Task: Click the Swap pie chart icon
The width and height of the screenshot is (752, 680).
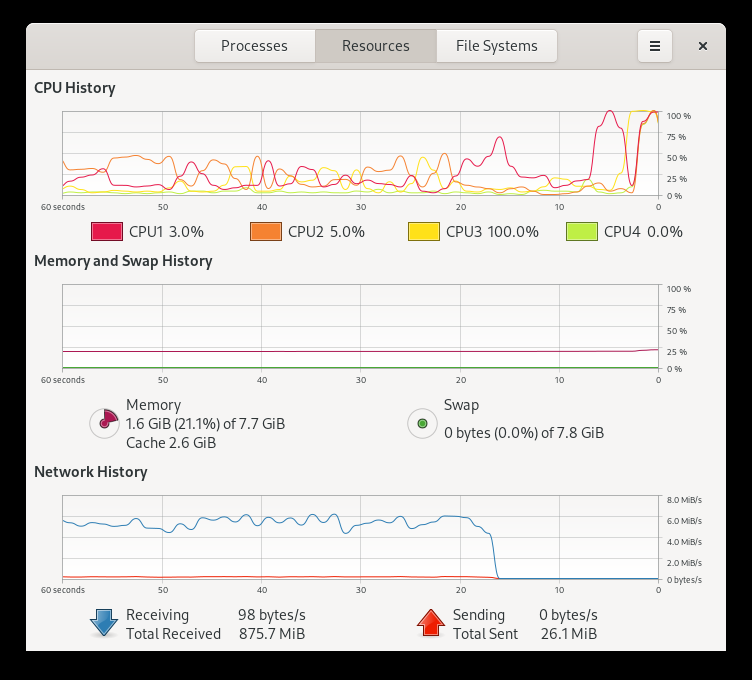Action: [422, 424]
